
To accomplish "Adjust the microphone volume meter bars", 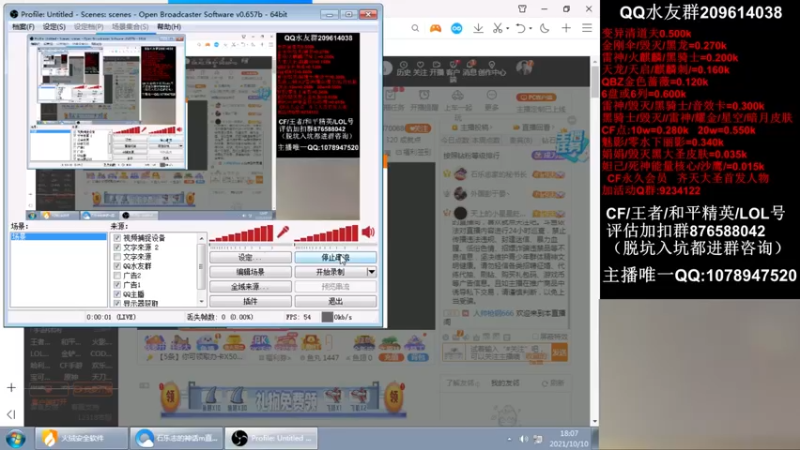I will [241, 234].
